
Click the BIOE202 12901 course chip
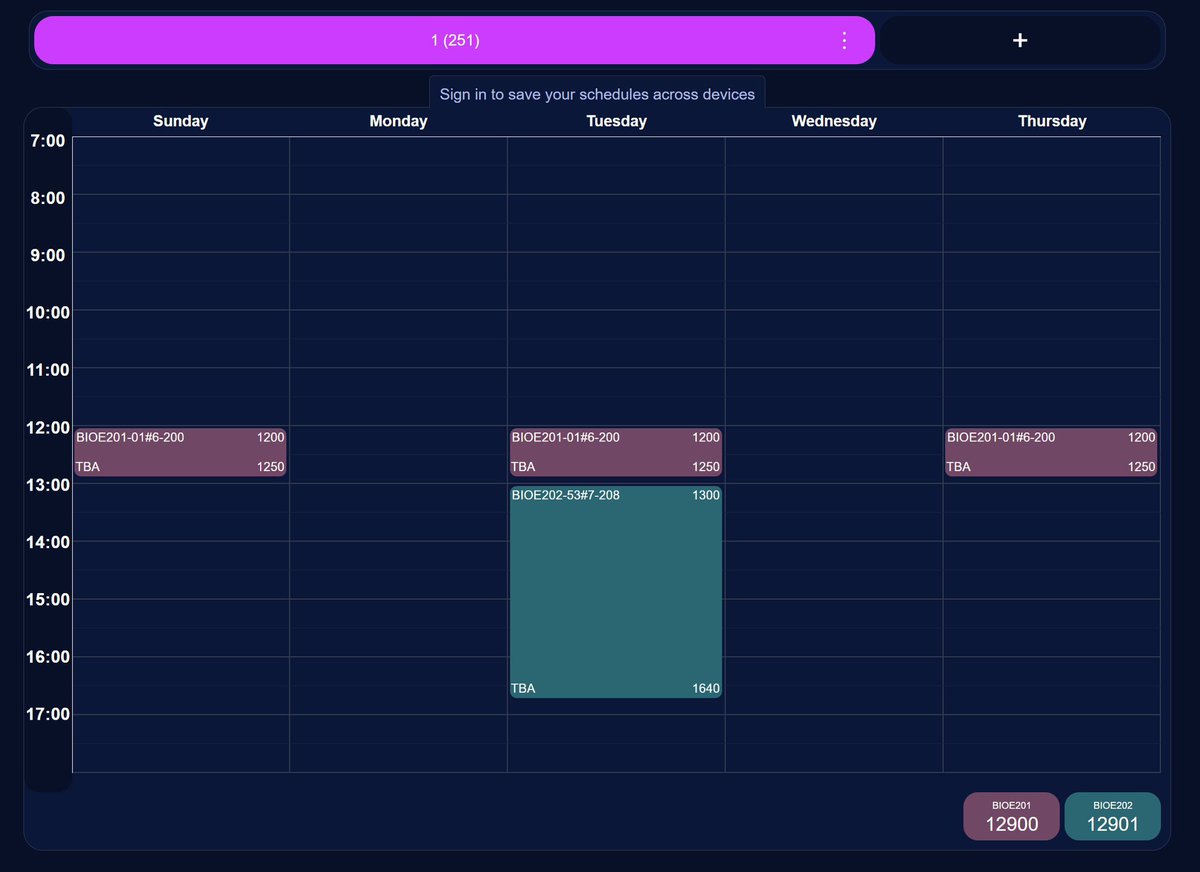coord(1112,816)
